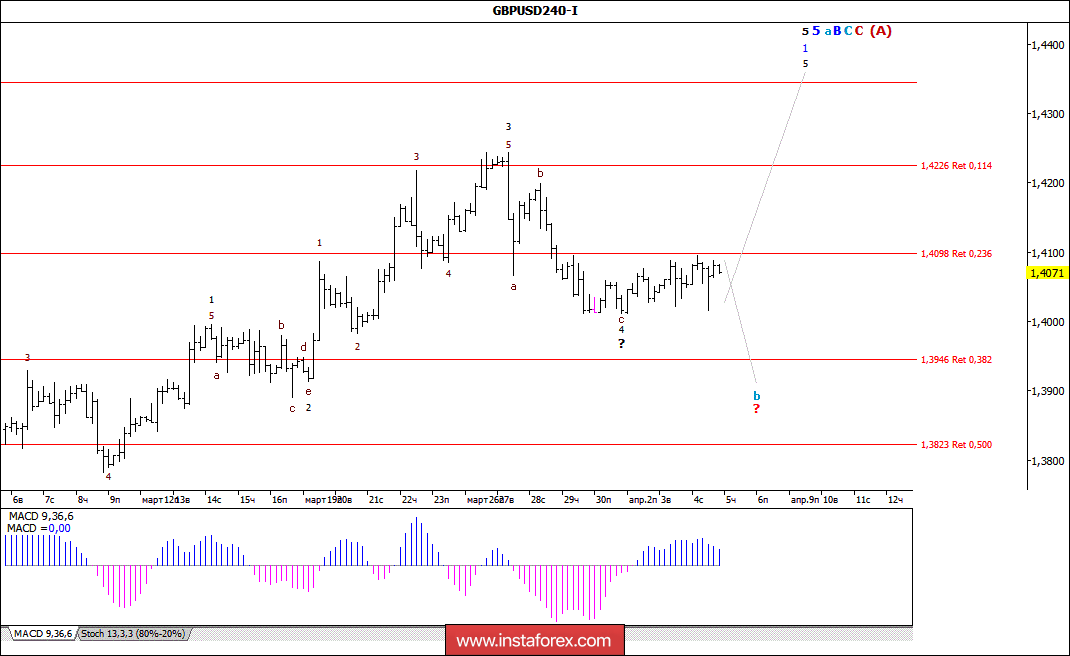
Task: Click the red question mark forecast label
Action: point(756,409)
